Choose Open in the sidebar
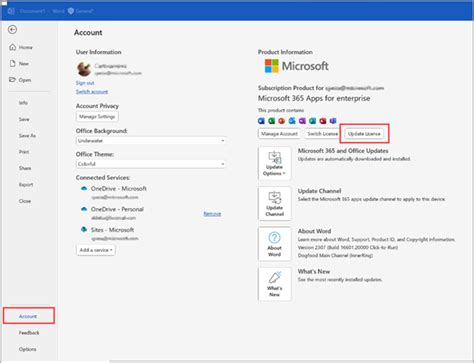Image resolution: width=474 pixels, height=363 pixels. [x=20, y=80]
